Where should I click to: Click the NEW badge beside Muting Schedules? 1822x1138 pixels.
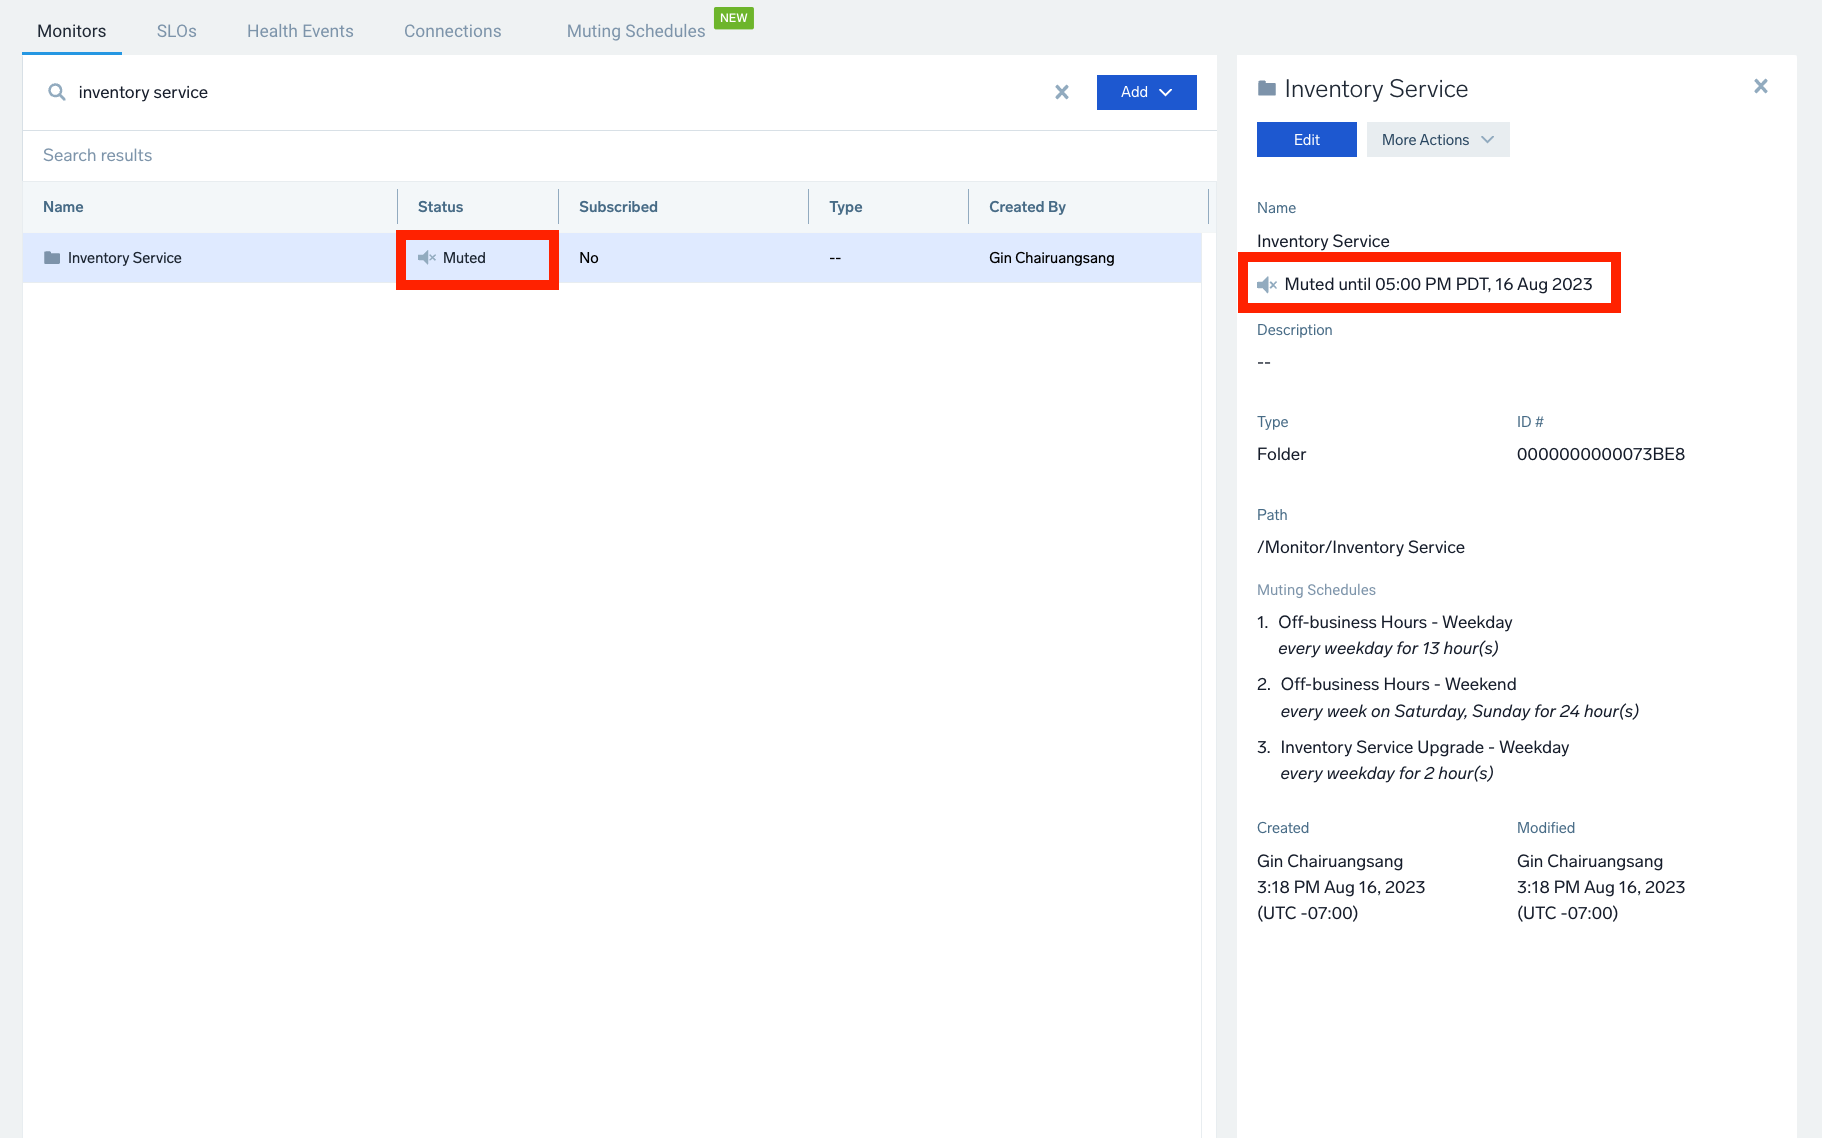coord(734,18)
